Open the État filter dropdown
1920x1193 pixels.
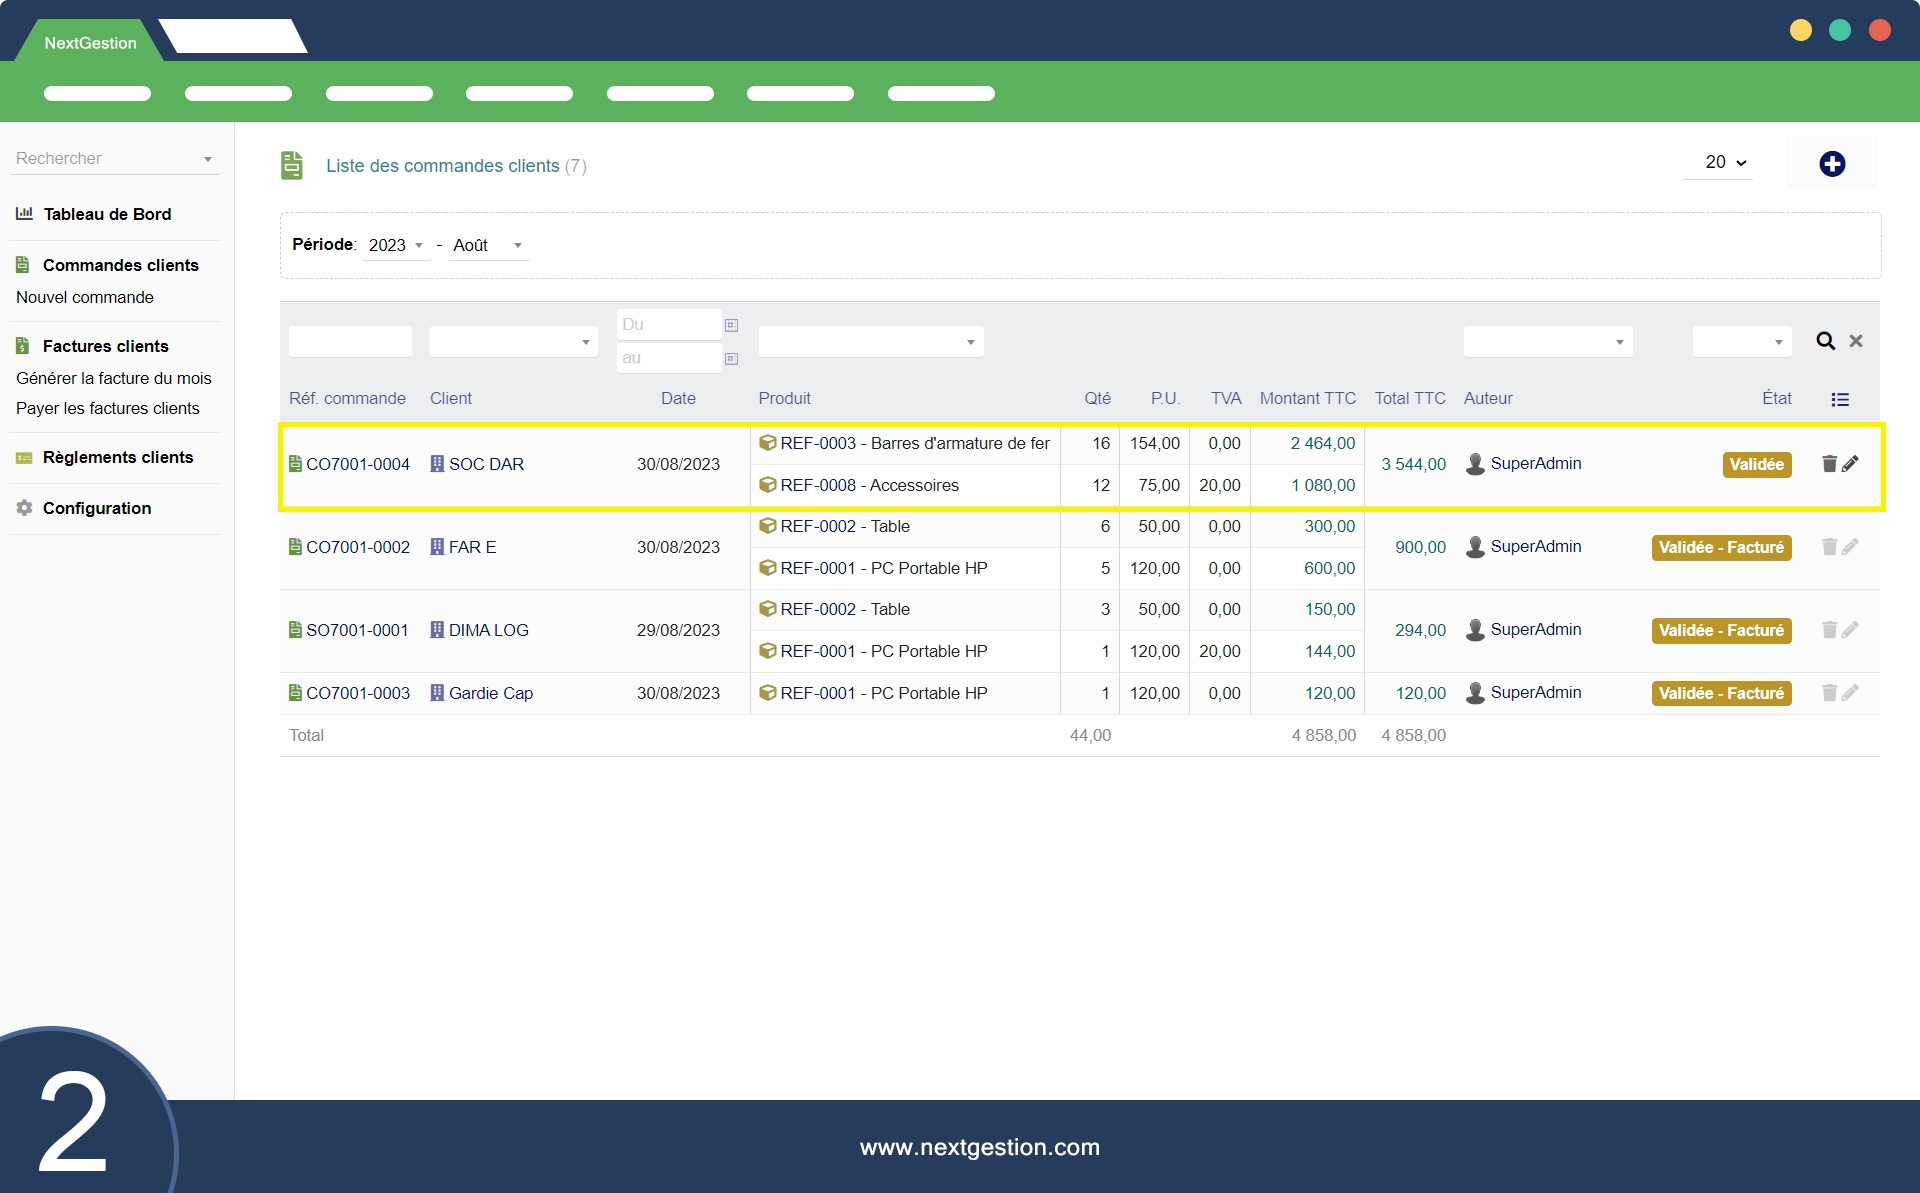(1741, 342)
